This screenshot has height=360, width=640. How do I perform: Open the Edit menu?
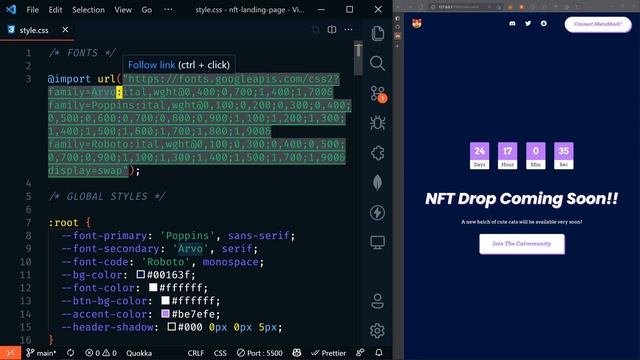(55, 10)
